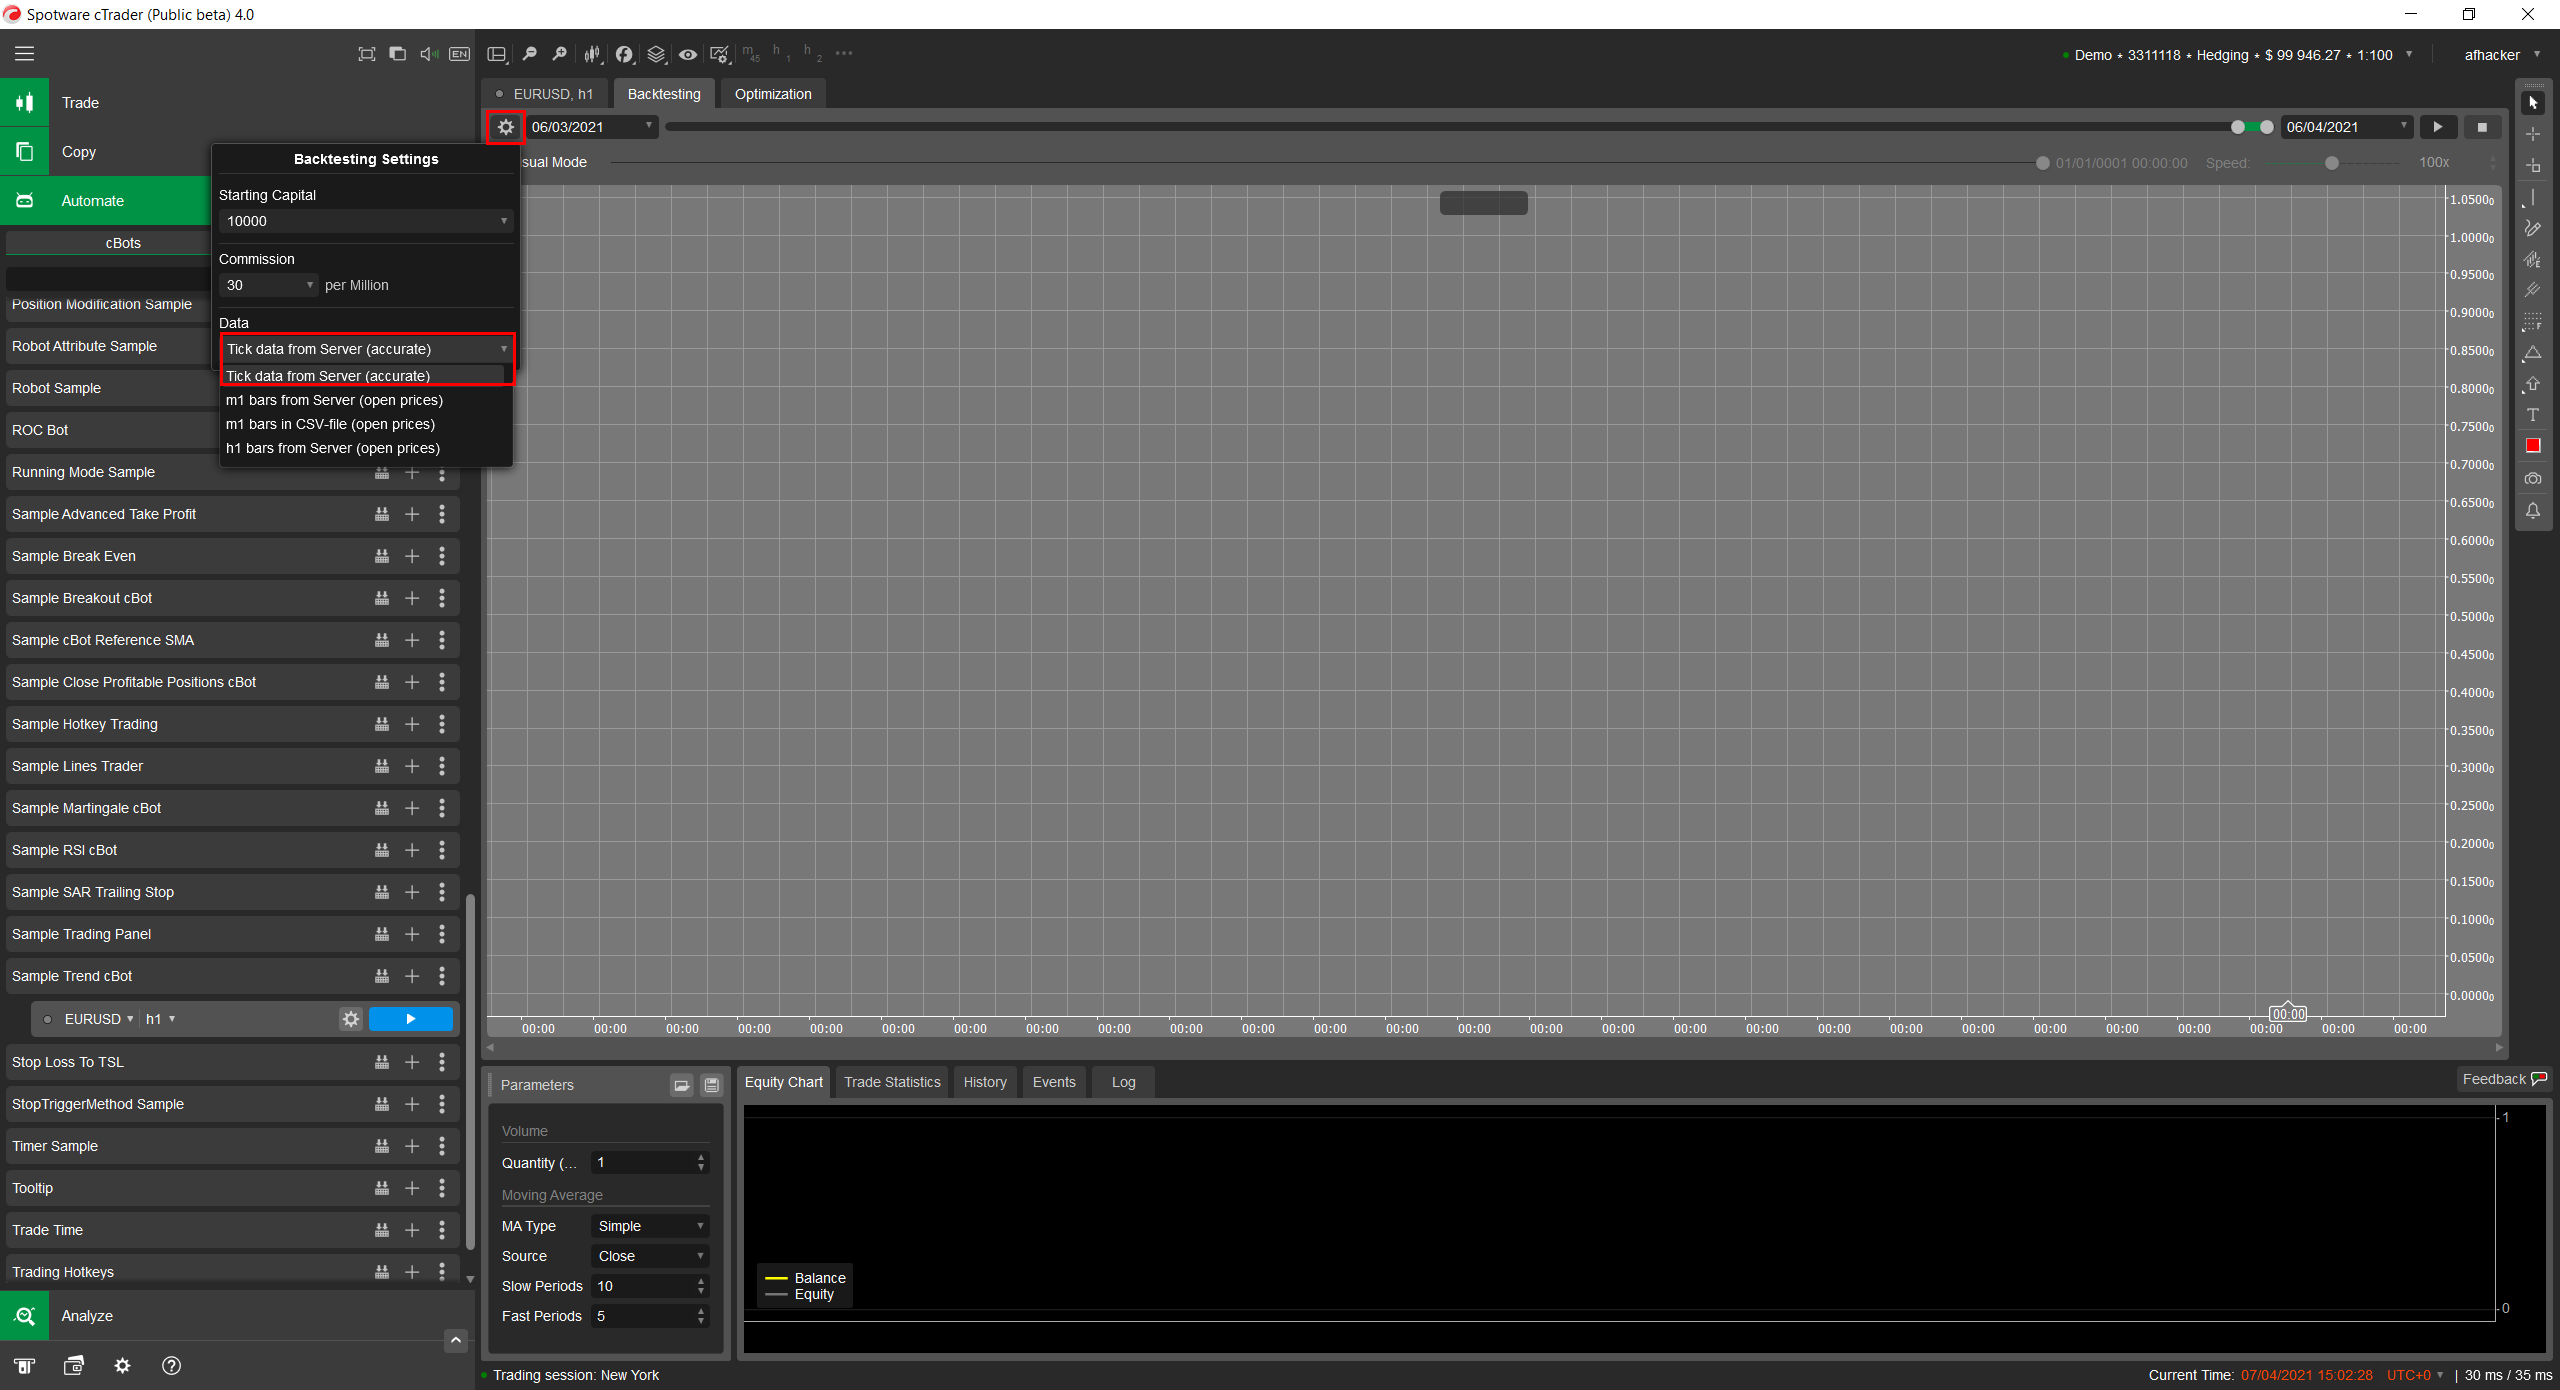Run the EURUSD h1 cBot instance

tap(411, 1019)
